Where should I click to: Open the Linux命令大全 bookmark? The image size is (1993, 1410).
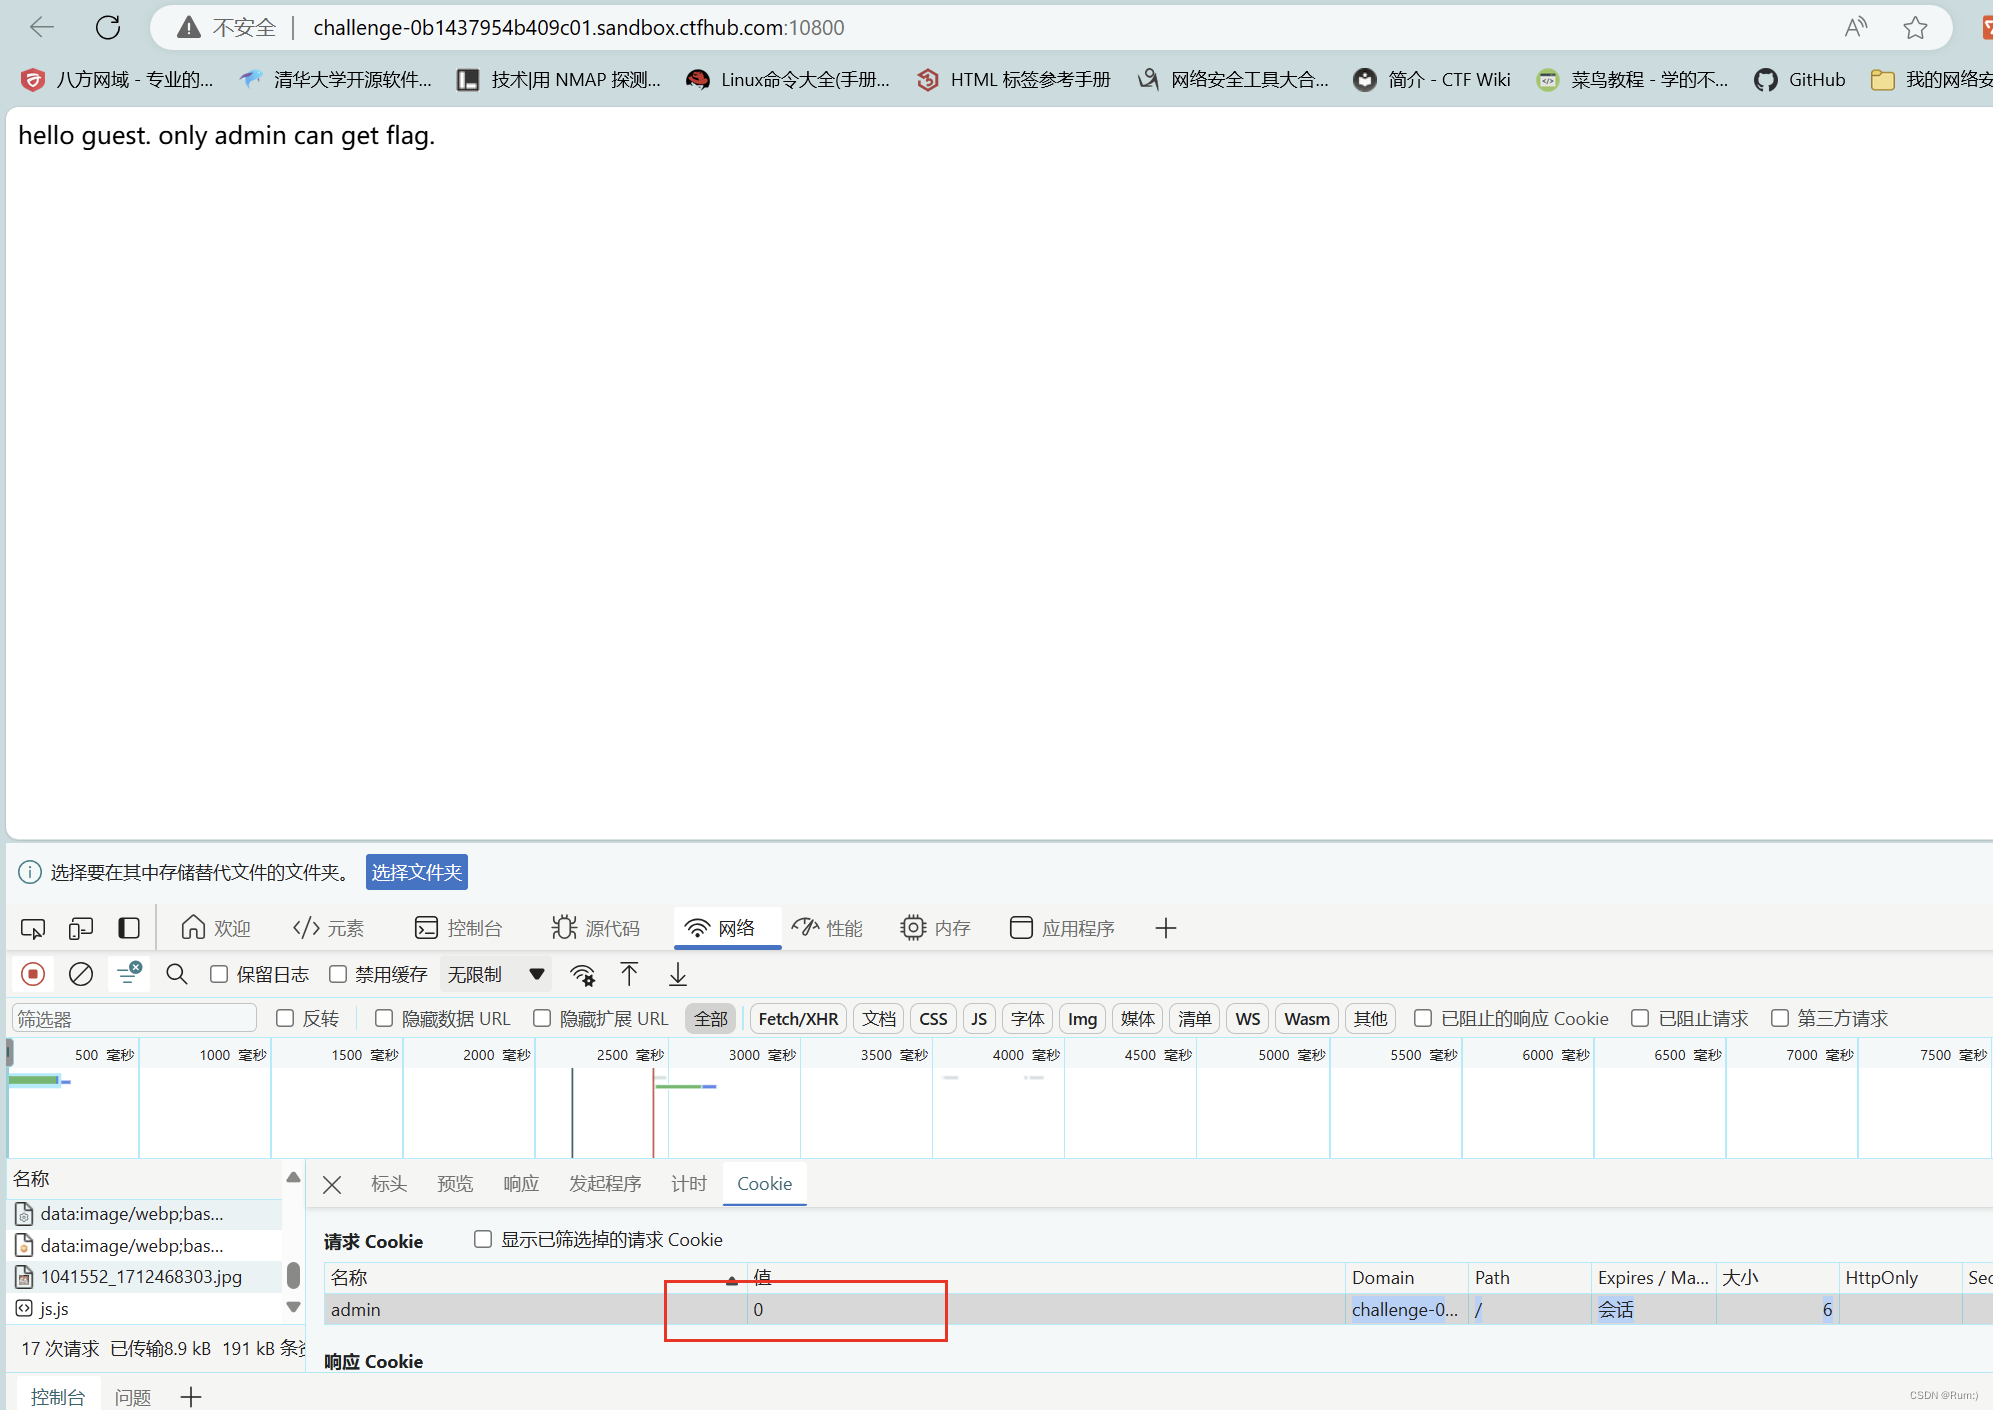point(788,80)
